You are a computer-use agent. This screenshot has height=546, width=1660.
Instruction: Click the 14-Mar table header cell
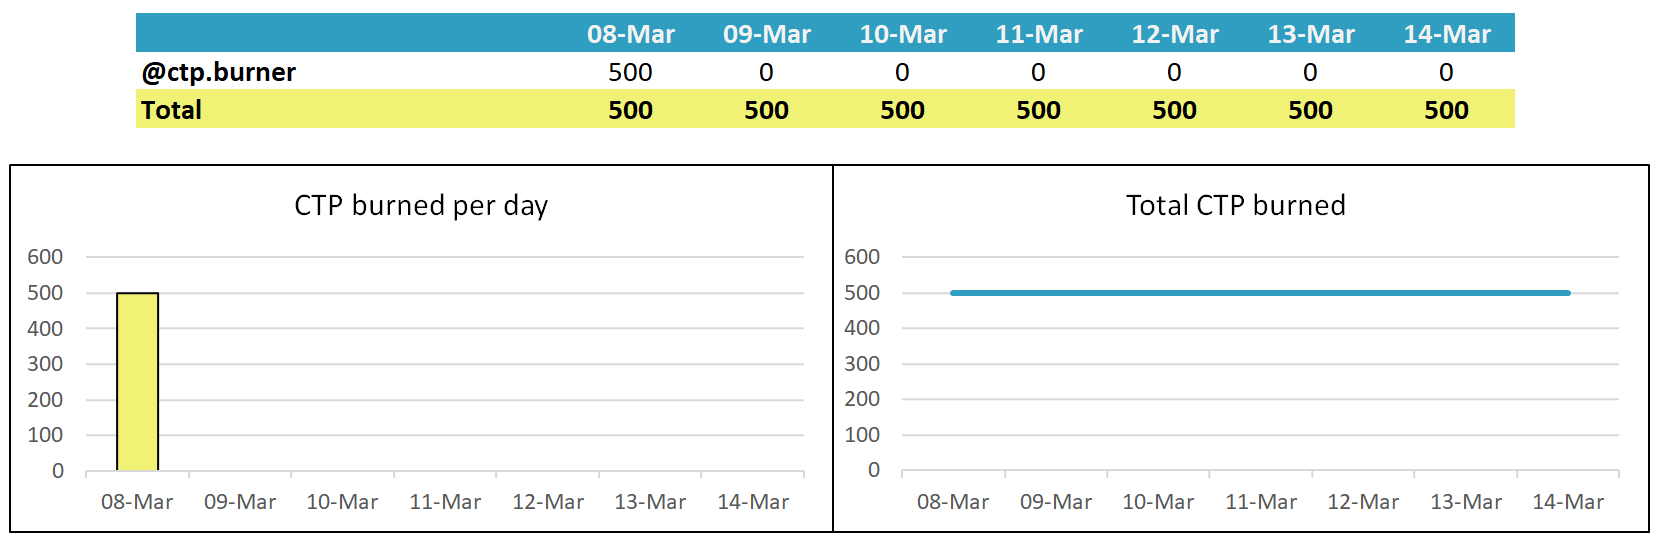[x=1447, y=34]
